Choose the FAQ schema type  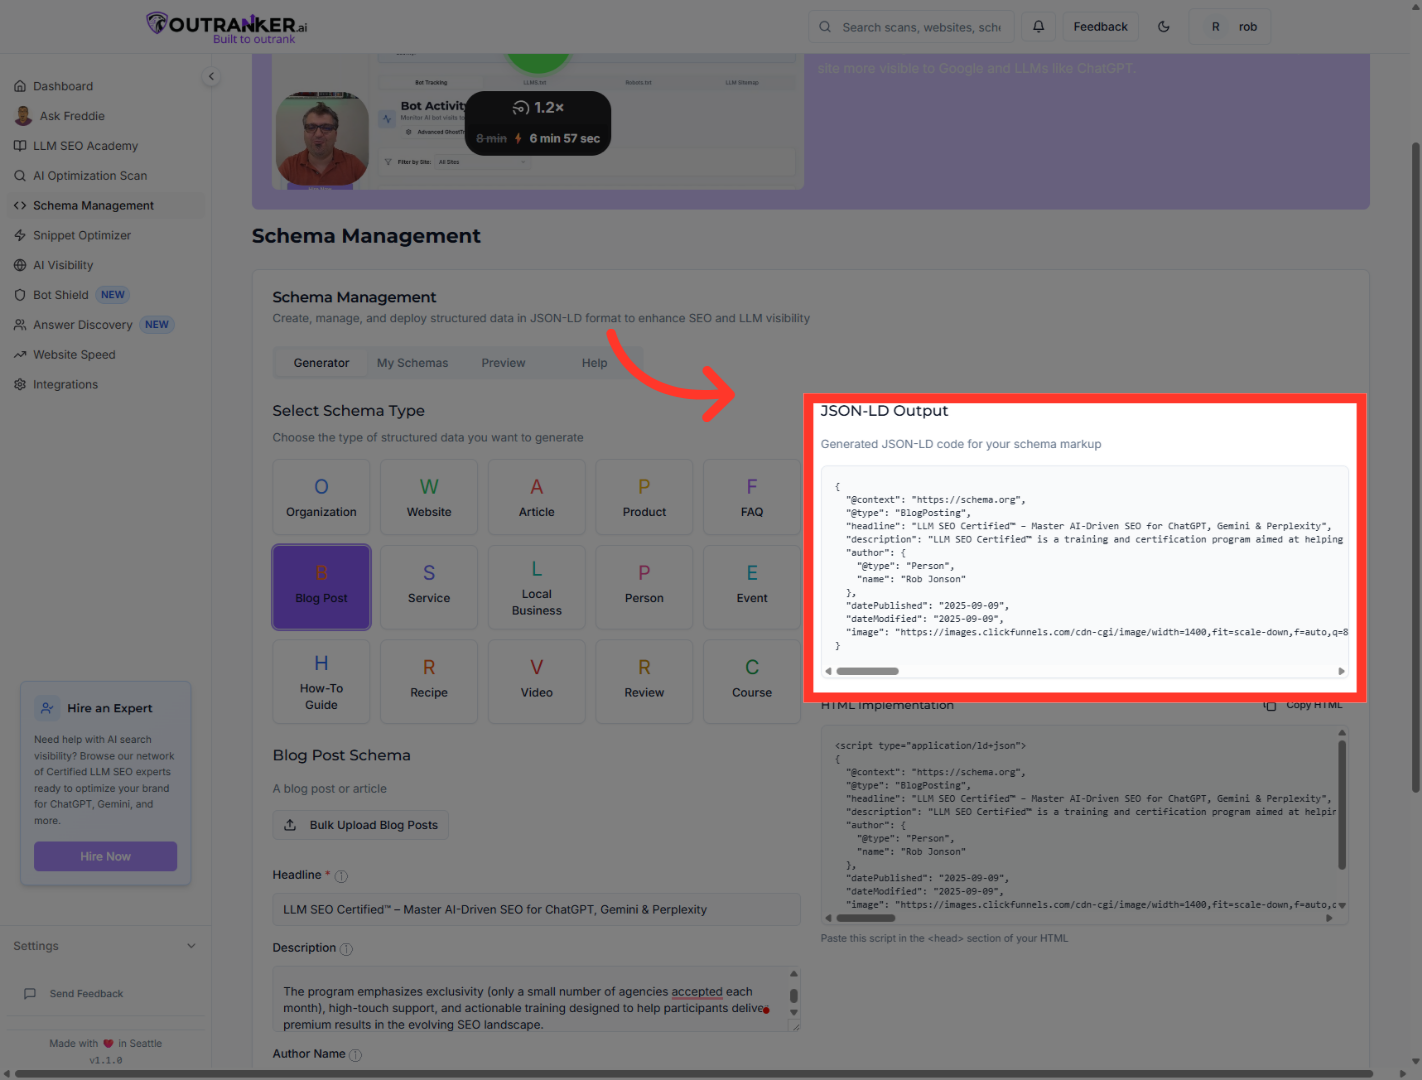[x=752, y=497]
